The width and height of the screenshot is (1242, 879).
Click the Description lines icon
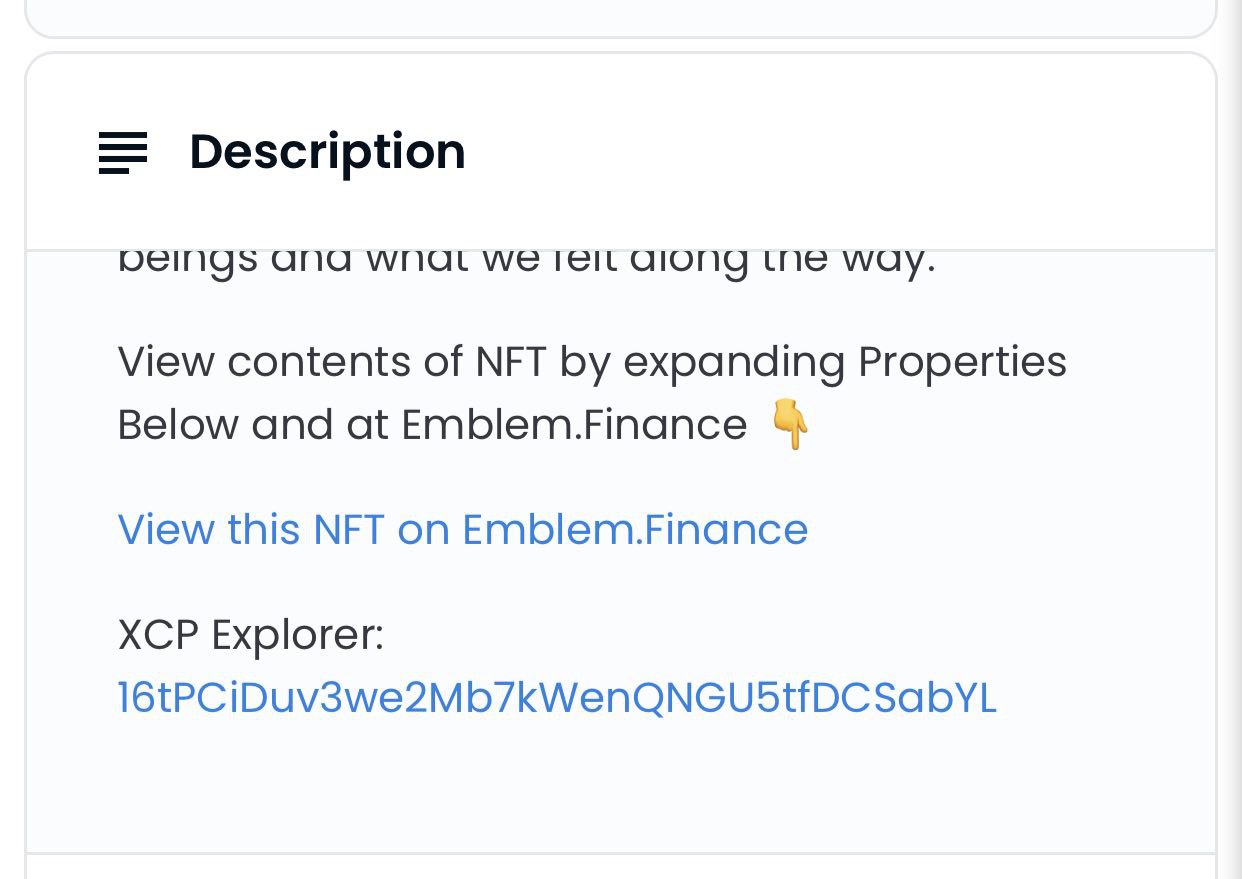tap(123, 153)
